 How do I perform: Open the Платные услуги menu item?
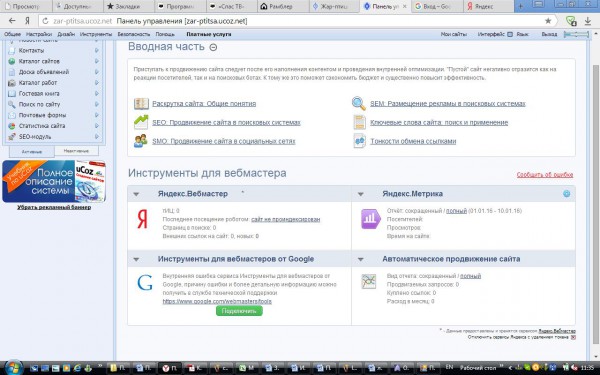(209, 34)
